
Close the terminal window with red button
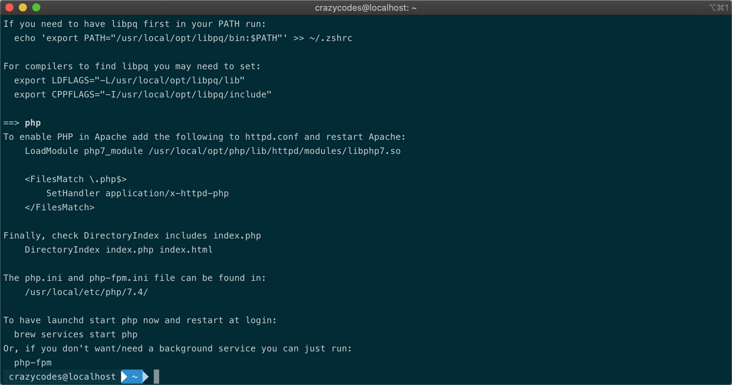(x=9, y=7)
